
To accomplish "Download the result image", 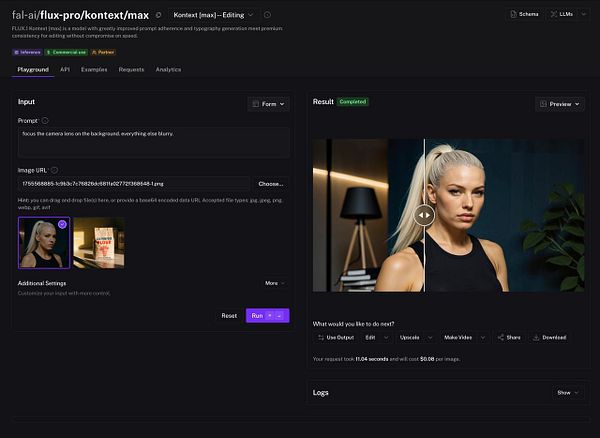I will pyautogui.click(x=549, y=337).
